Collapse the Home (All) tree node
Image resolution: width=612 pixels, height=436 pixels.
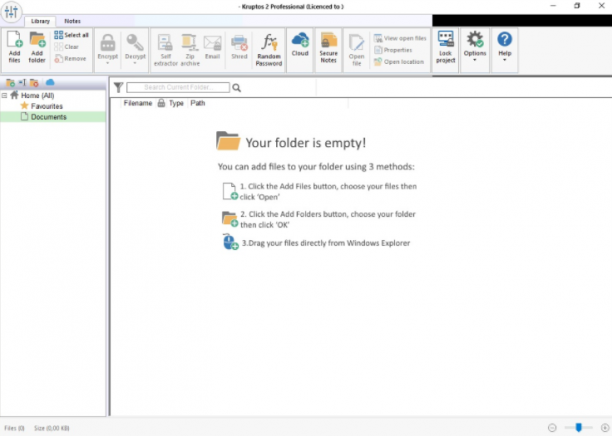tap(4, 96)
